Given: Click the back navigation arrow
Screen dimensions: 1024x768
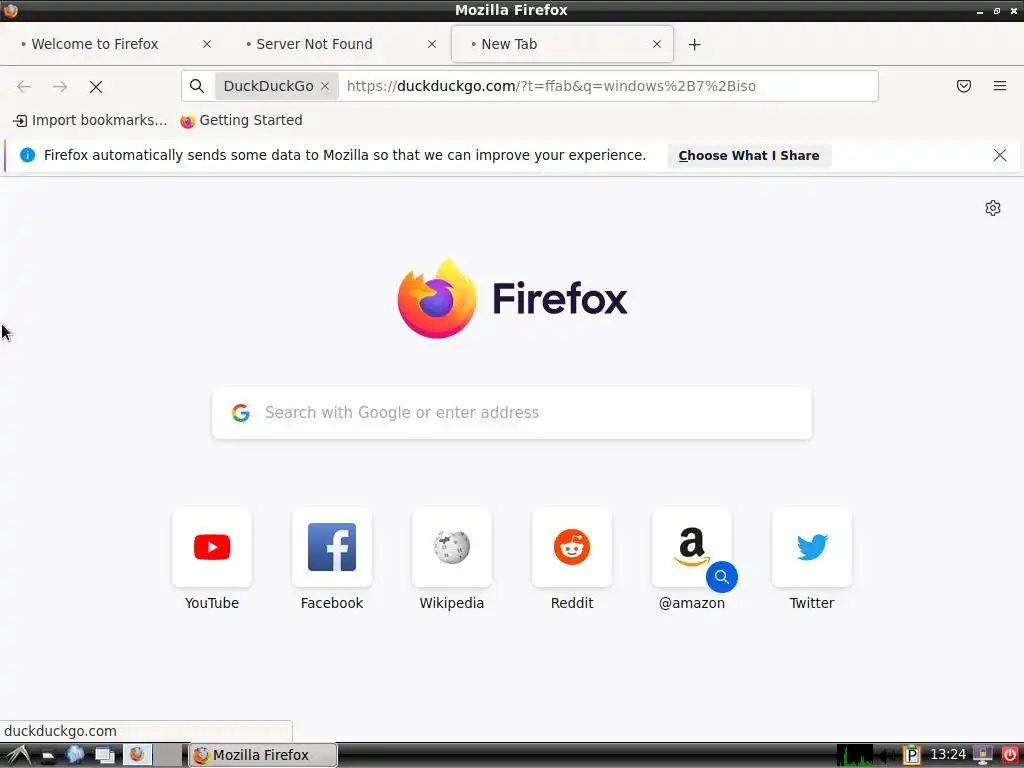Looking at the screenshot, I should 24,86.
